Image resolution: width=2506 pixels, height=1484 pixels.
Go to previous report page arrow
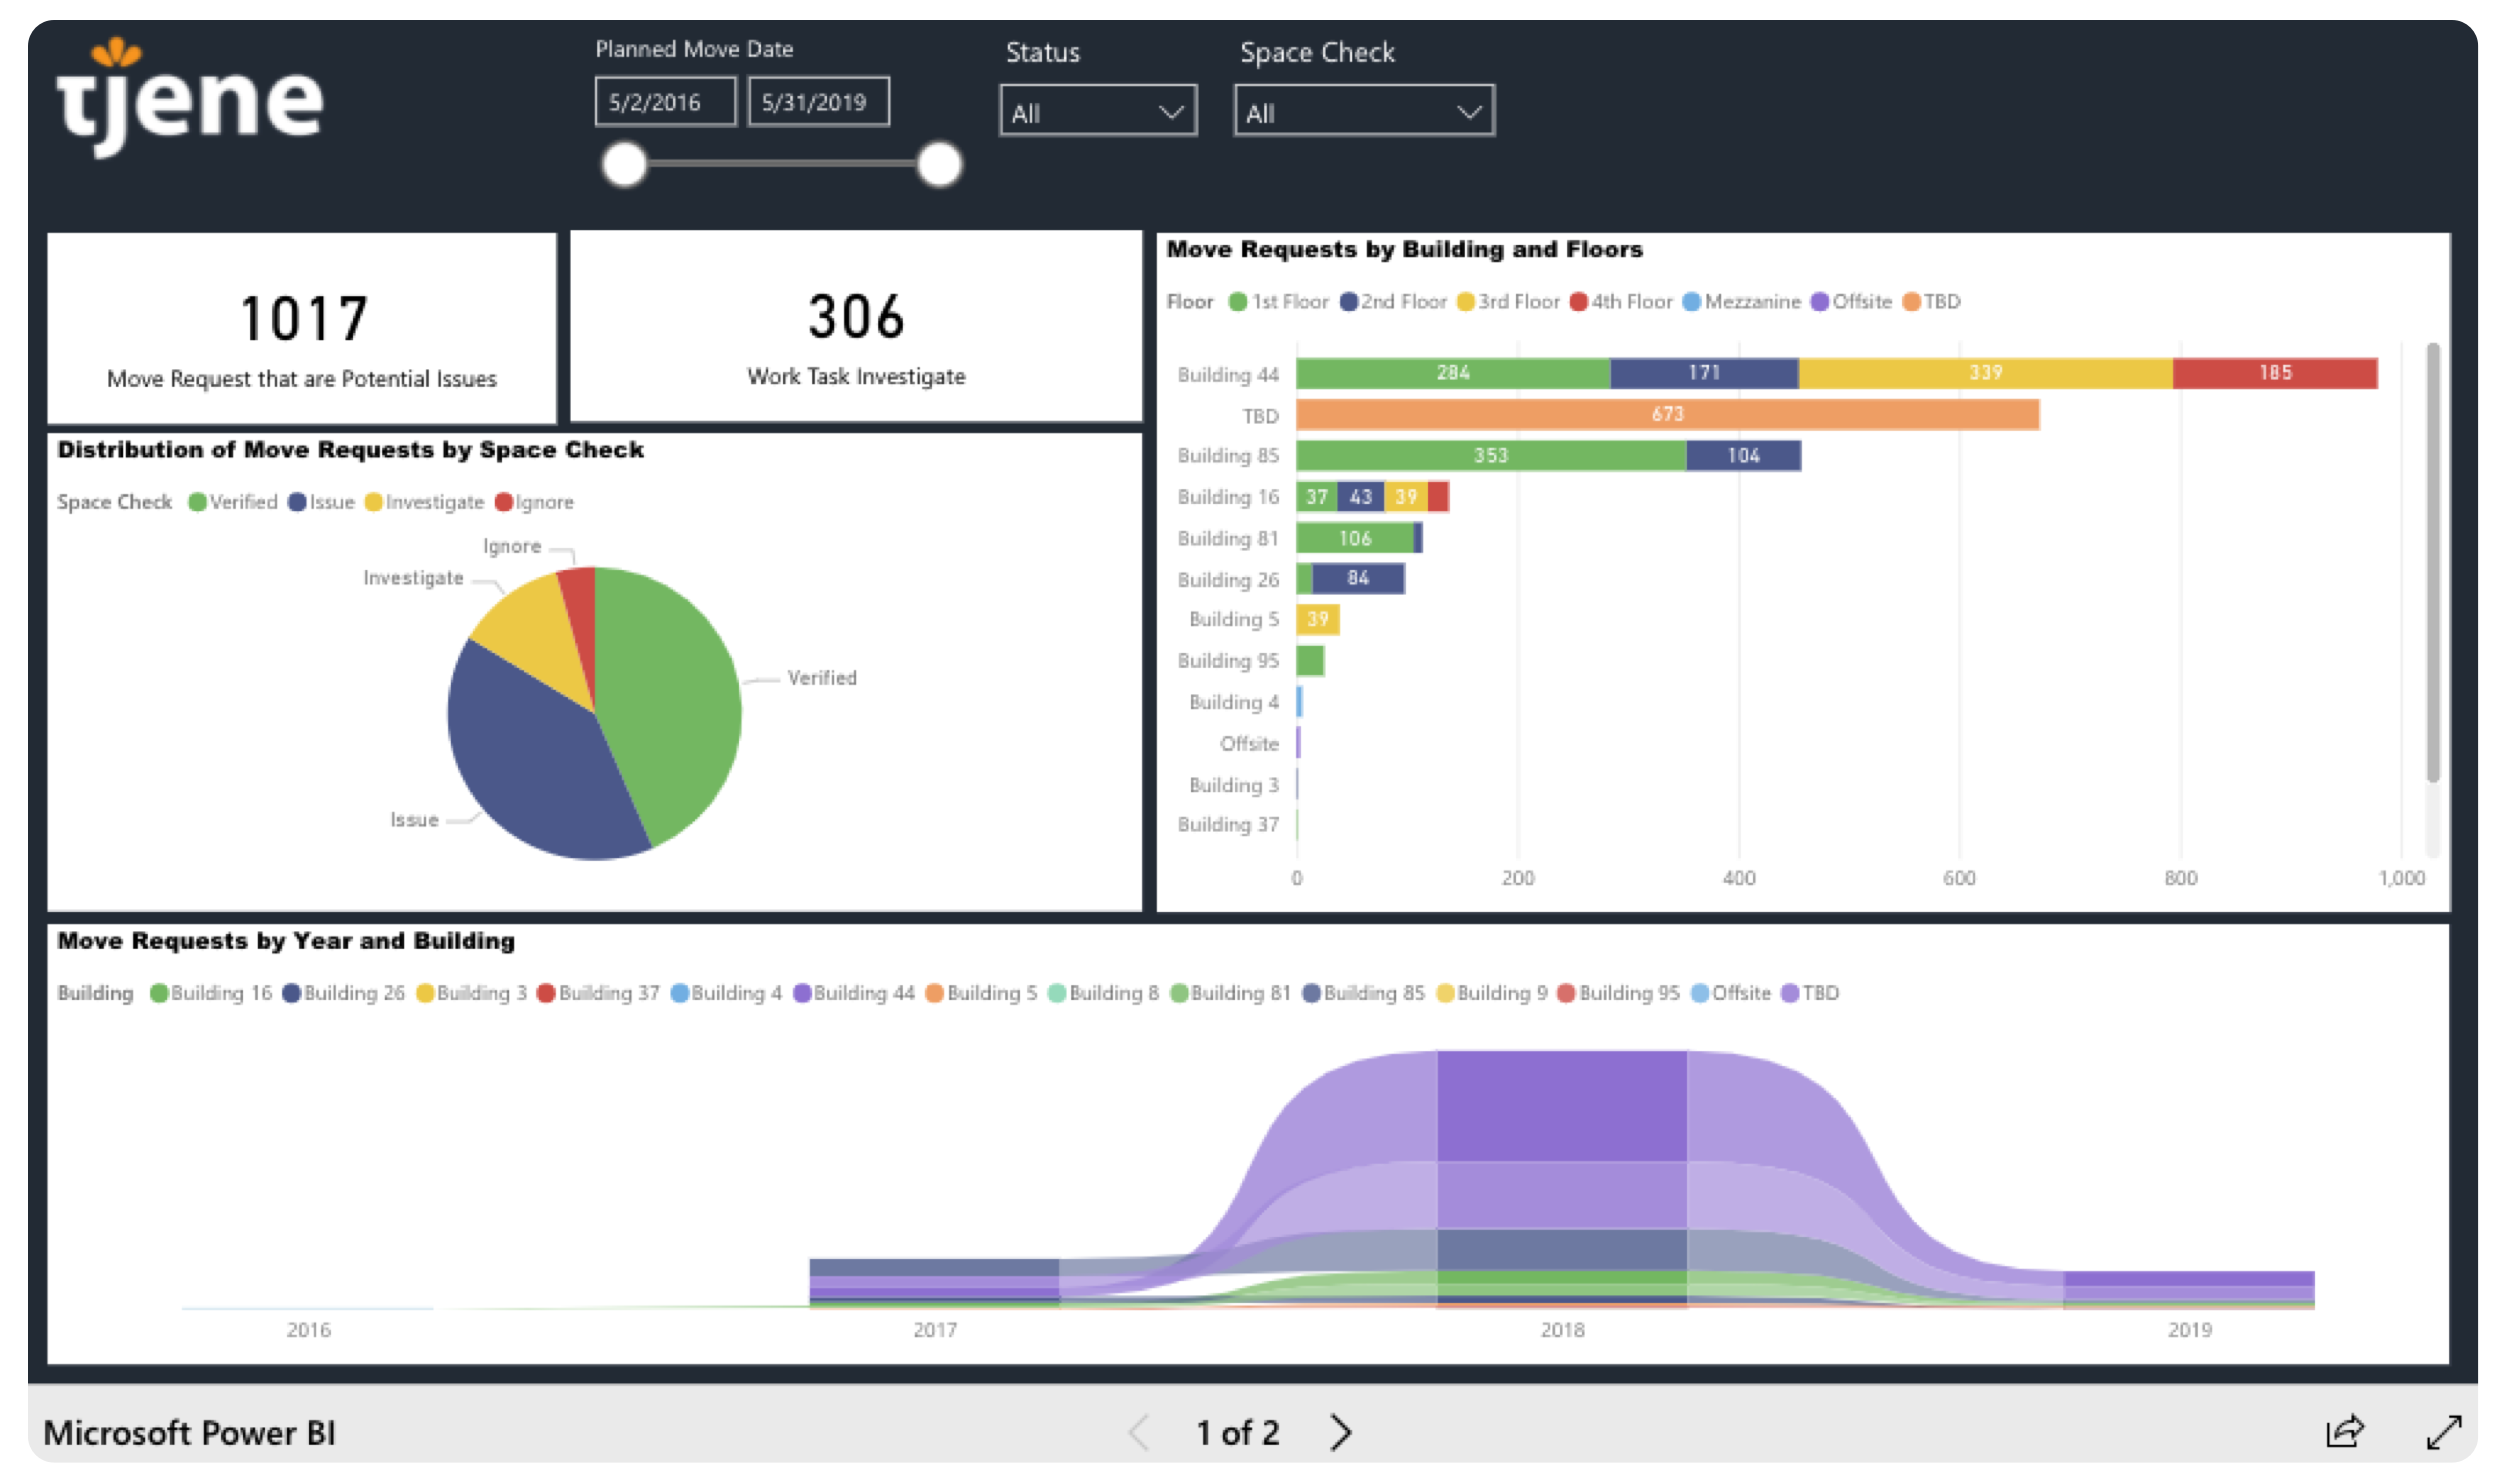coord(1139,1432)
